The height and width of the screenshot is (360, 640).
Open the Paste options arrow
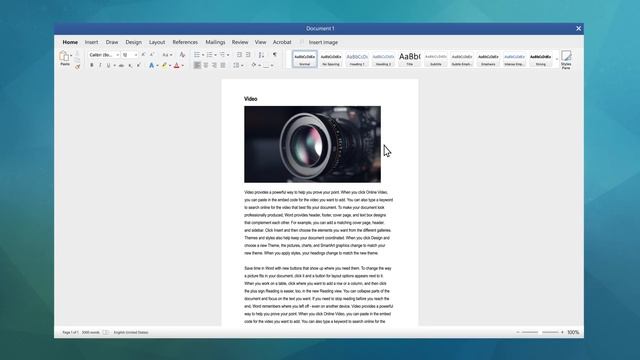[71, 56]
